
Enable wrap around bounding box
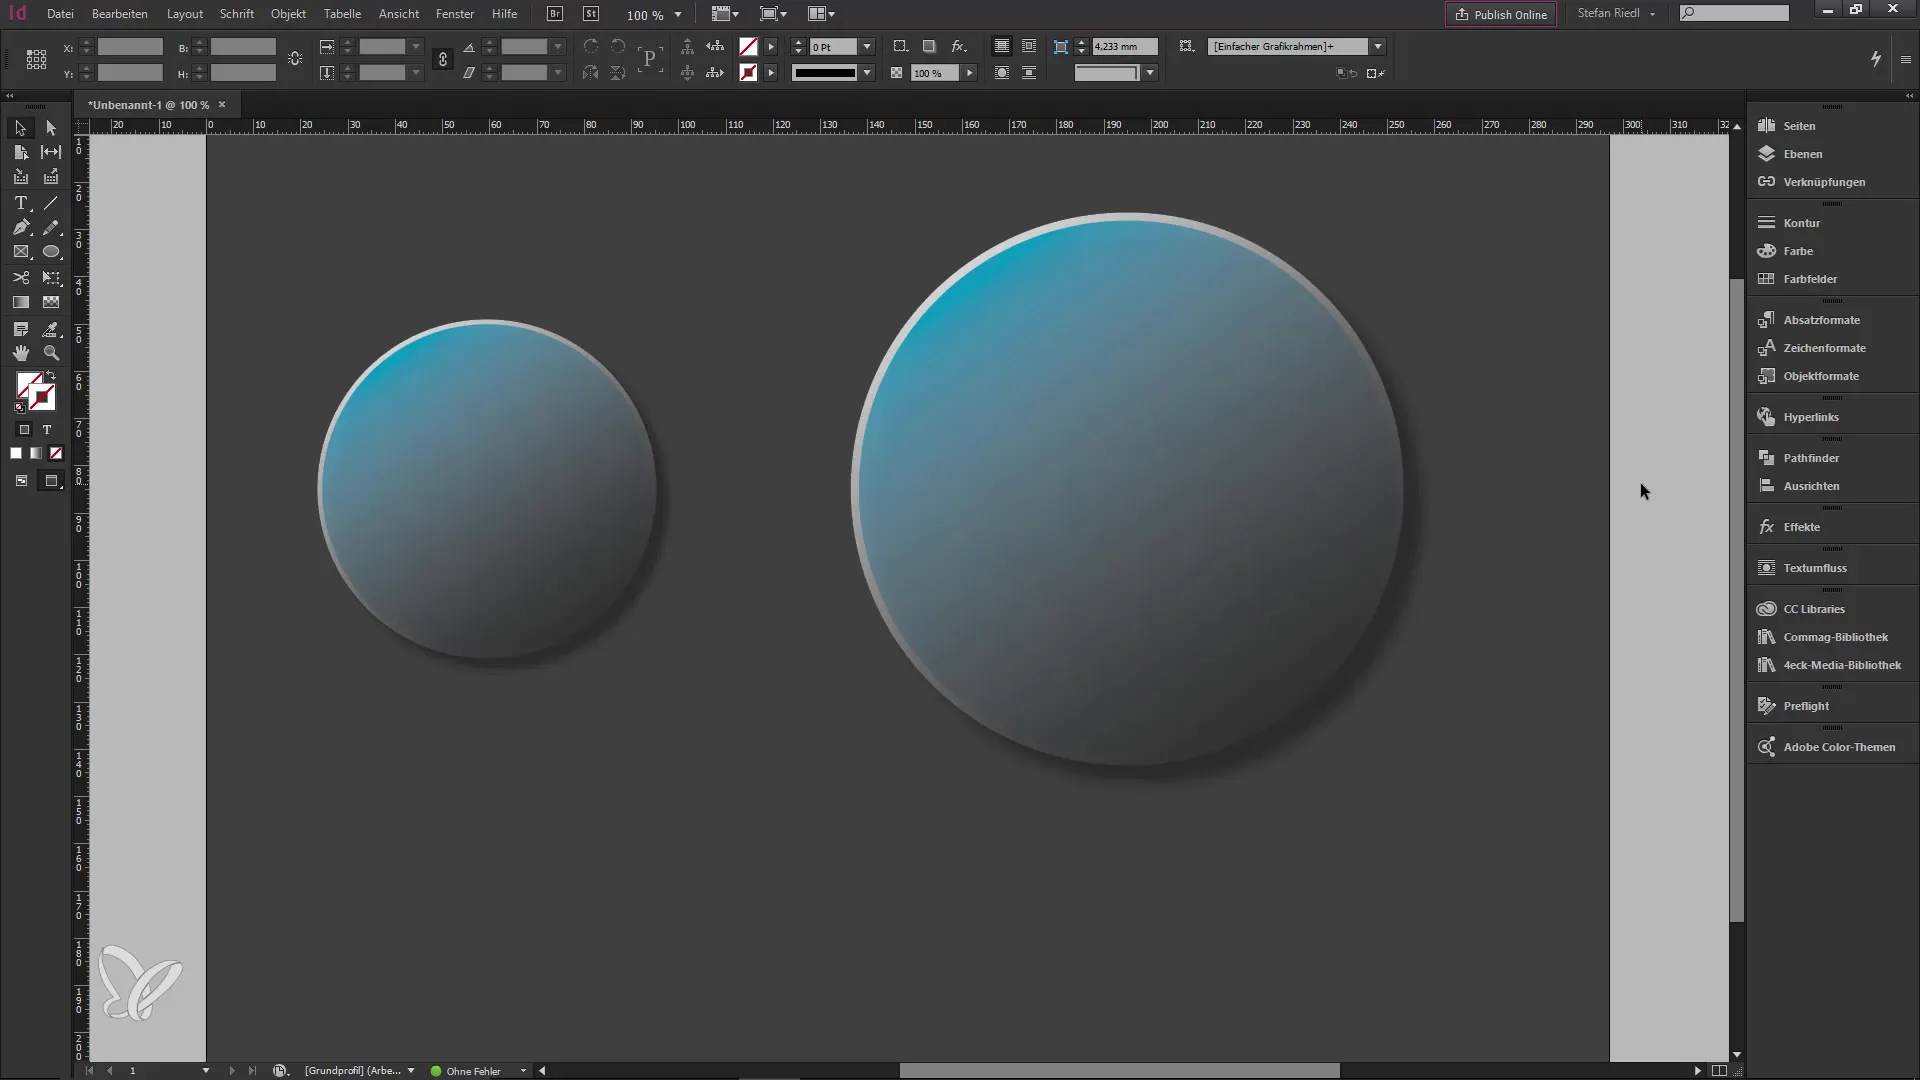tap(1029, 46)
